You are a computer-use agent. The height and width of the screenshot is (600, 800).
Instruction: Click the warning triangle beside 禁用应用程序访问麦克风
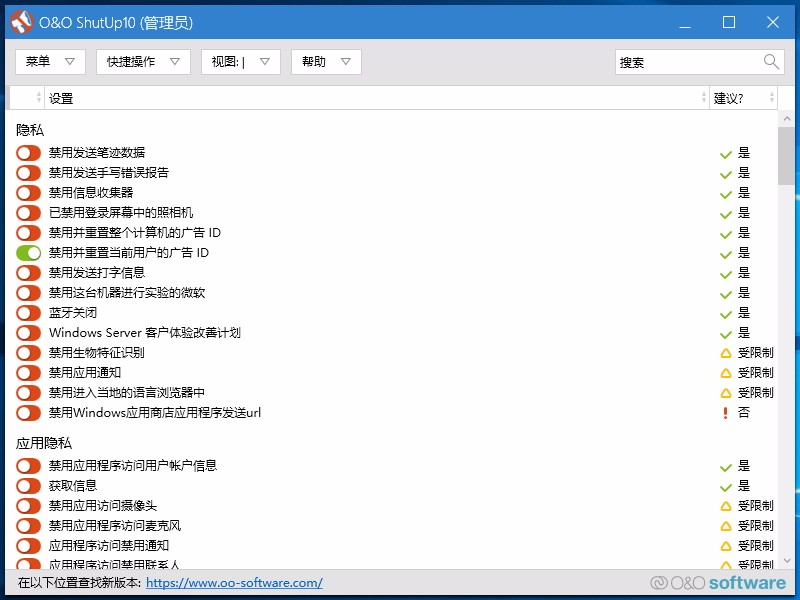[726, 526]
